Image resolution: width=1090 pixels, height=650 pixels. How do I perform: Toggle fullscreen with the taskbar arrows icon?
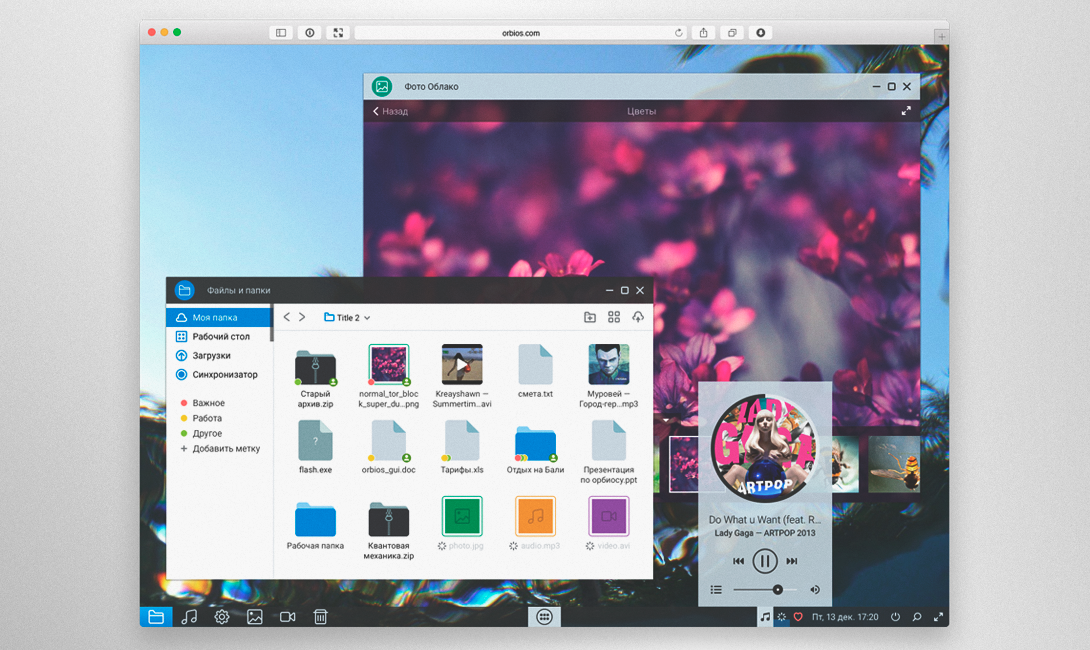click(938, 617)
